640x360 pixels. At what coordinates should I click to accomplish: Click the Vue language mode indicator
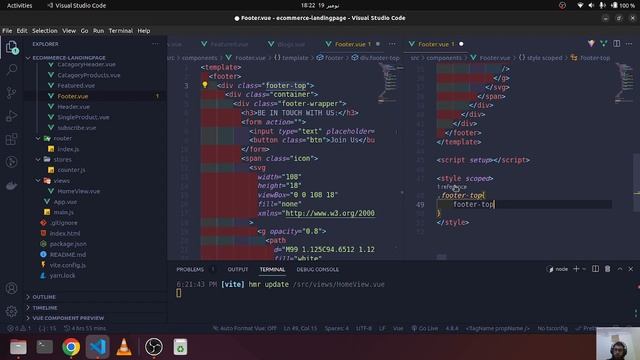pos(398,328)
